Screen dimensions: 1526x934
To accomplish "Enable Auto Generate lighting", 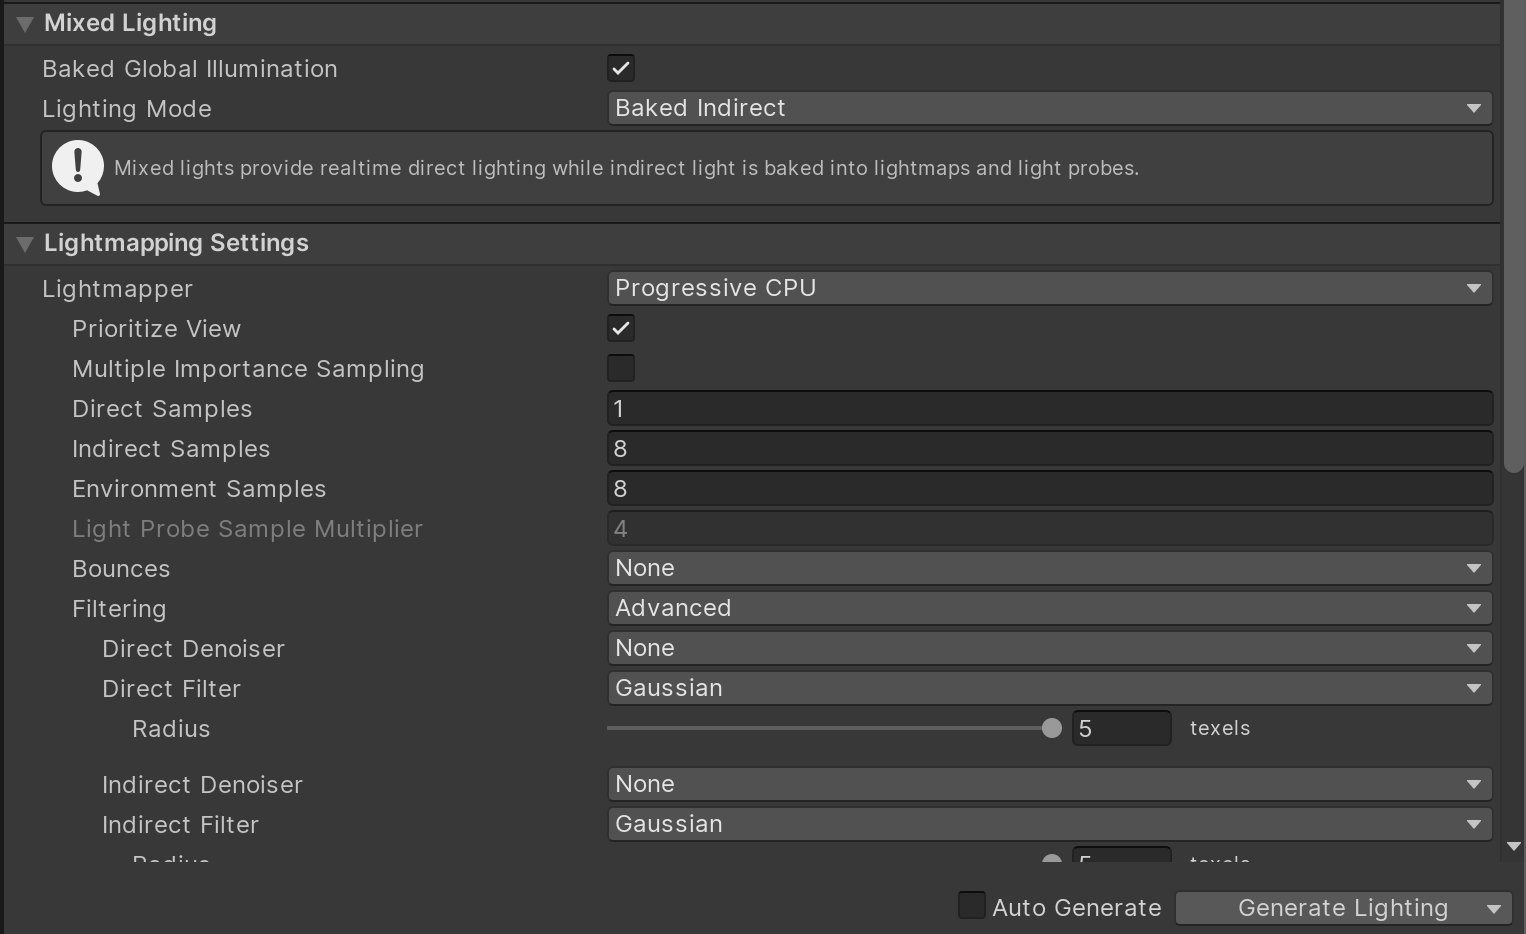I will click(x=971, y=905).
